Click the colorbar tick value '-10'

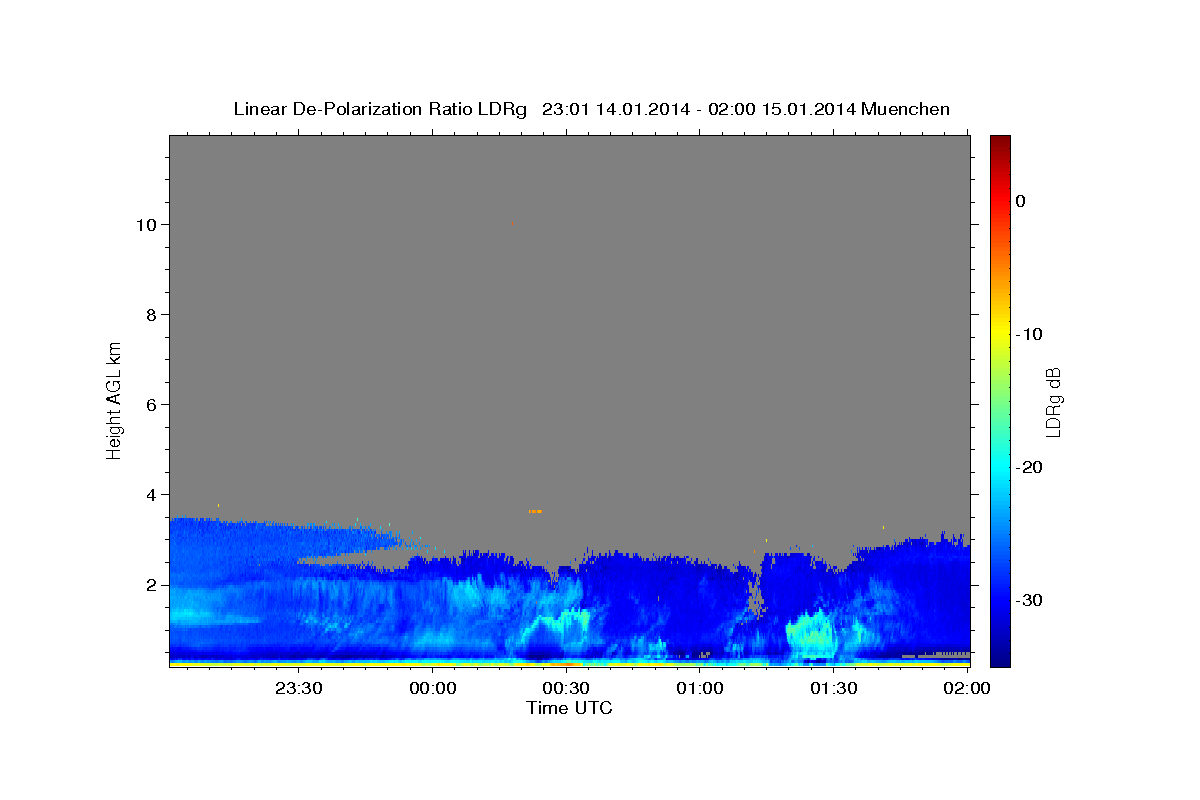coord(1030,334)
